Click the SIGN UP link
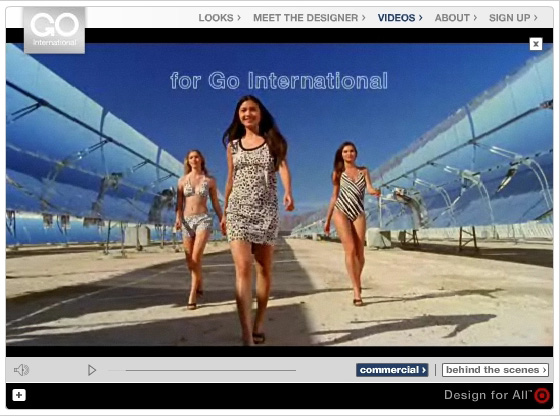Viewport: 560px width, 416px height. click(513, 17)
